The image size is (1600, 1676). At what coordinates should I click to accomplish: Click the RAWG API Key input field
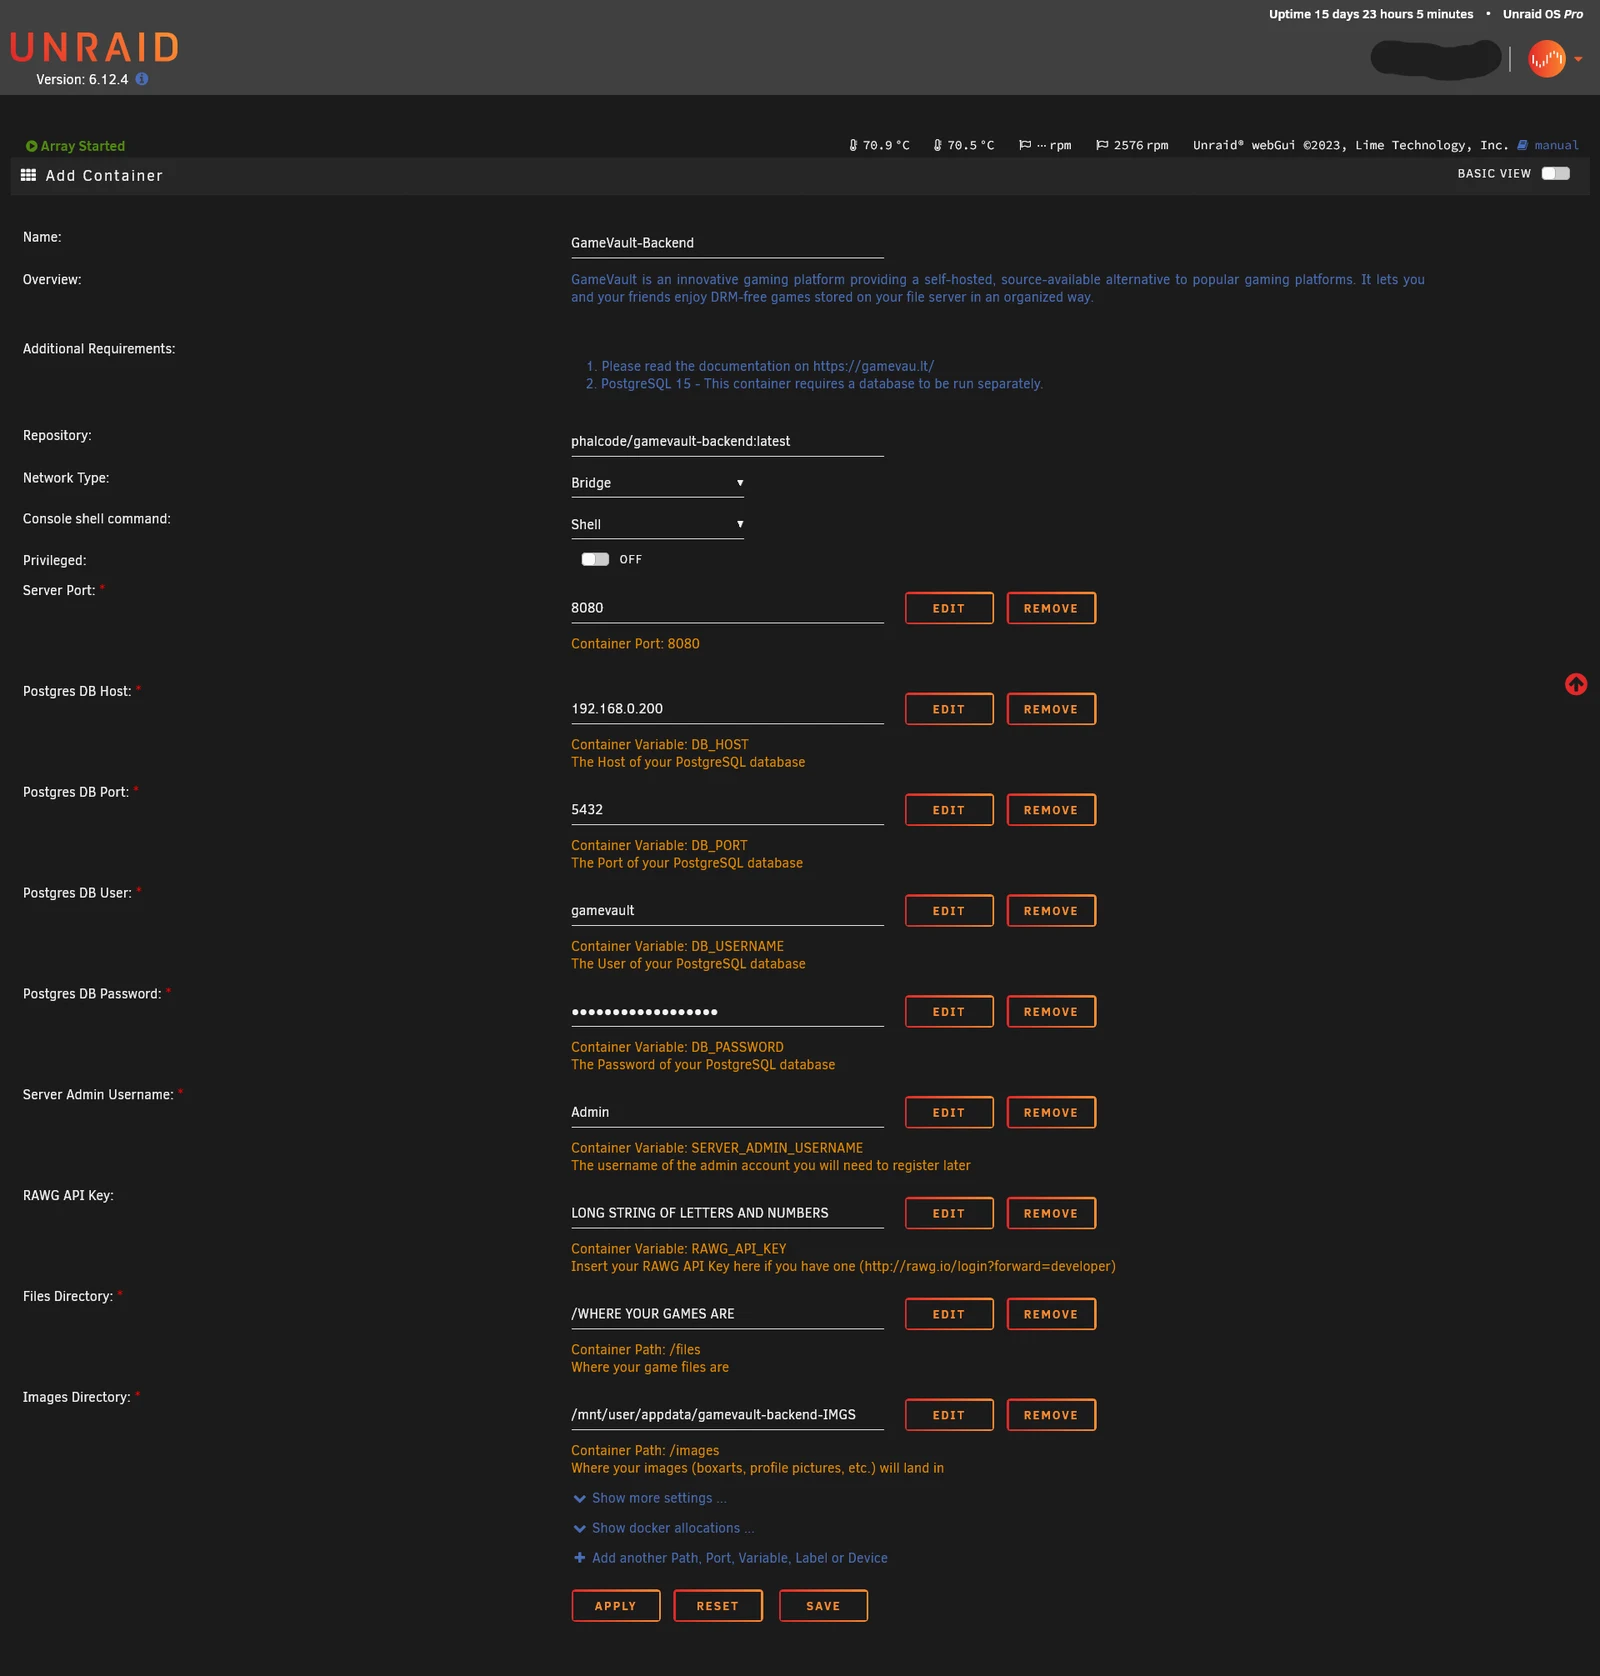tap(727, 1213)
